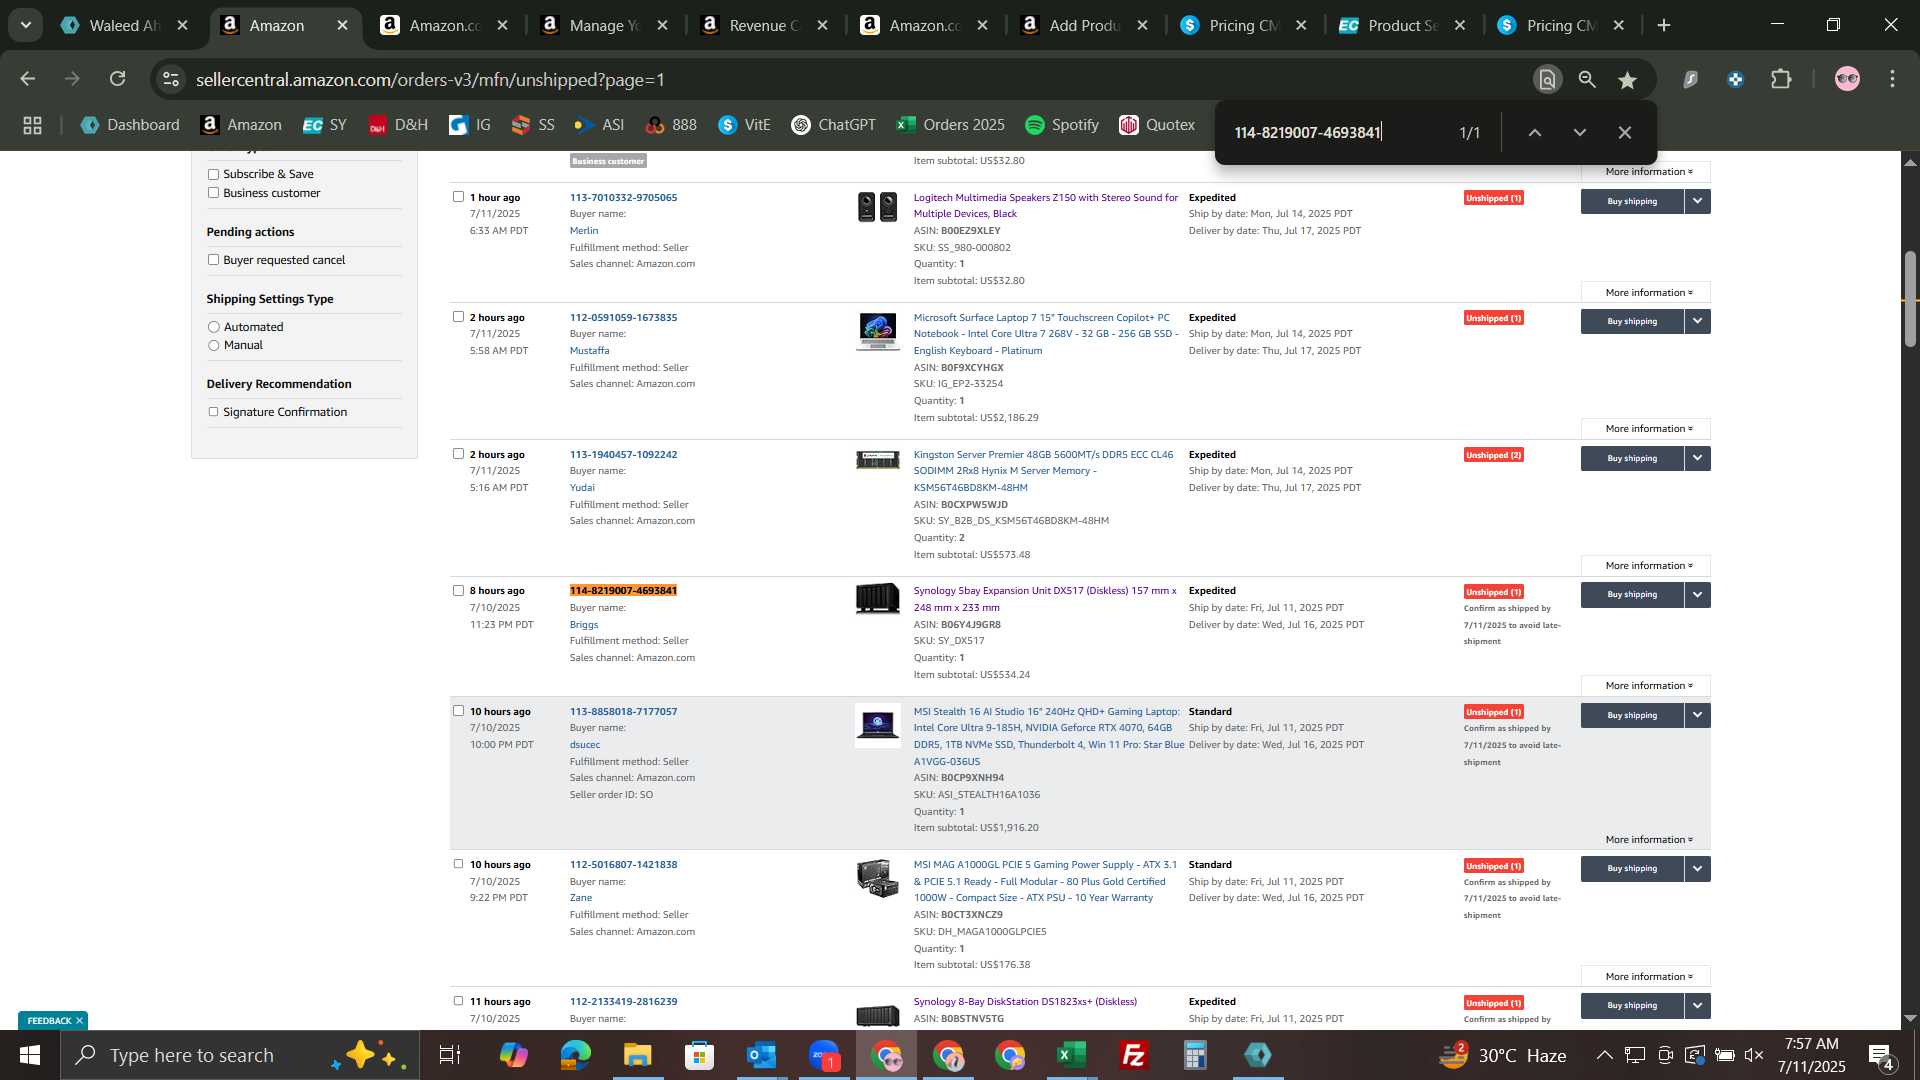Open order link 113-1940457-1092242
This screenshot has width=1920, height=1080.
(x=623, y=455)
